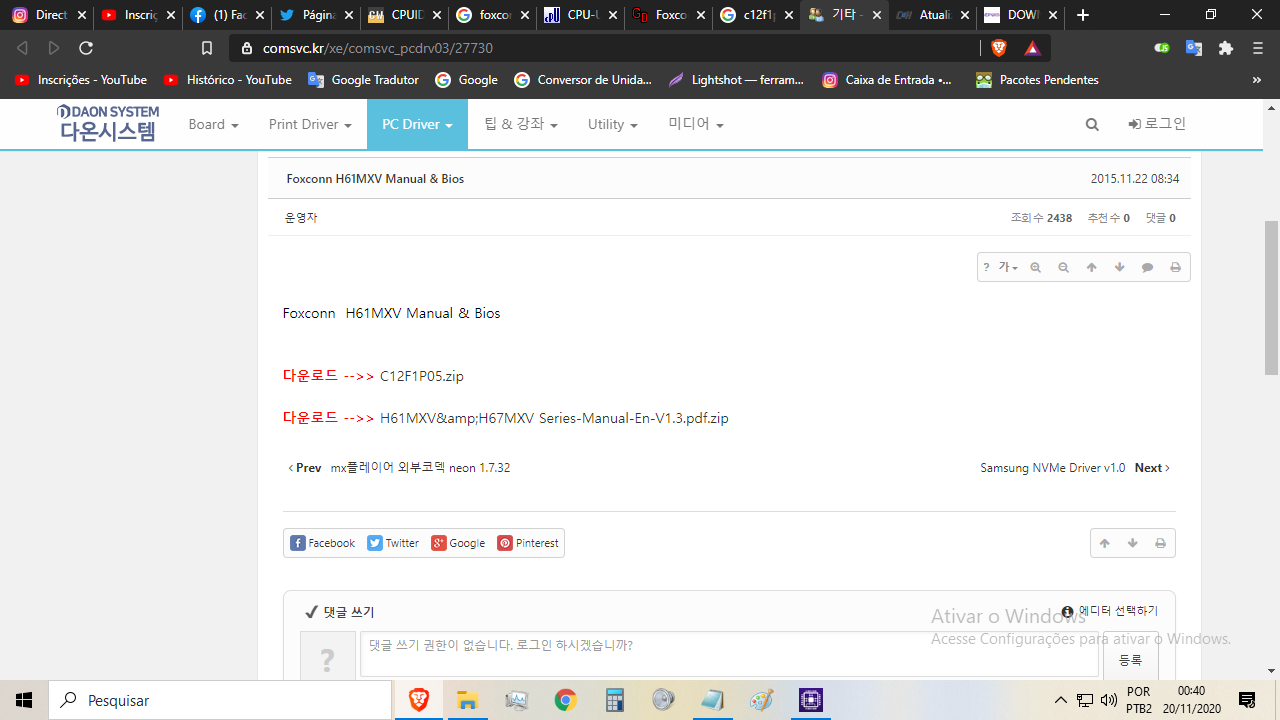Open the extensions puzzle icon

coord(1226,48)
